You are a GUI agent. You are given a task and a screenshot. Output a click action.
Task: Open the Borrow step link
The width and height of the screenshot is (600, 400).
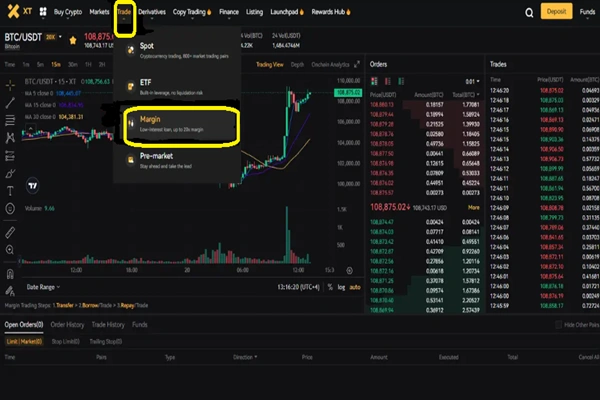point(90,305)
